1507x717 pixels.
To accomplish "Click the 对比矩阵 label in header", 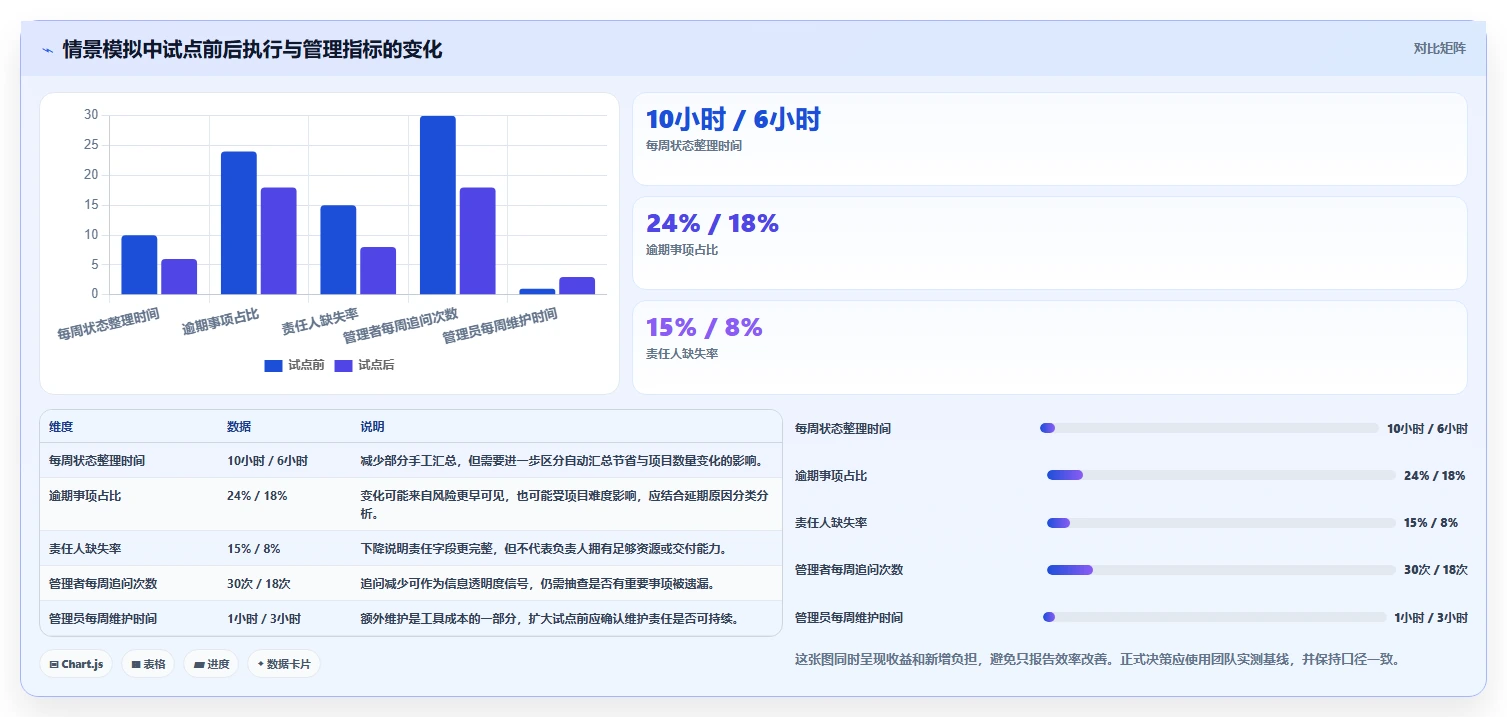I will [x=1440, y=48].
